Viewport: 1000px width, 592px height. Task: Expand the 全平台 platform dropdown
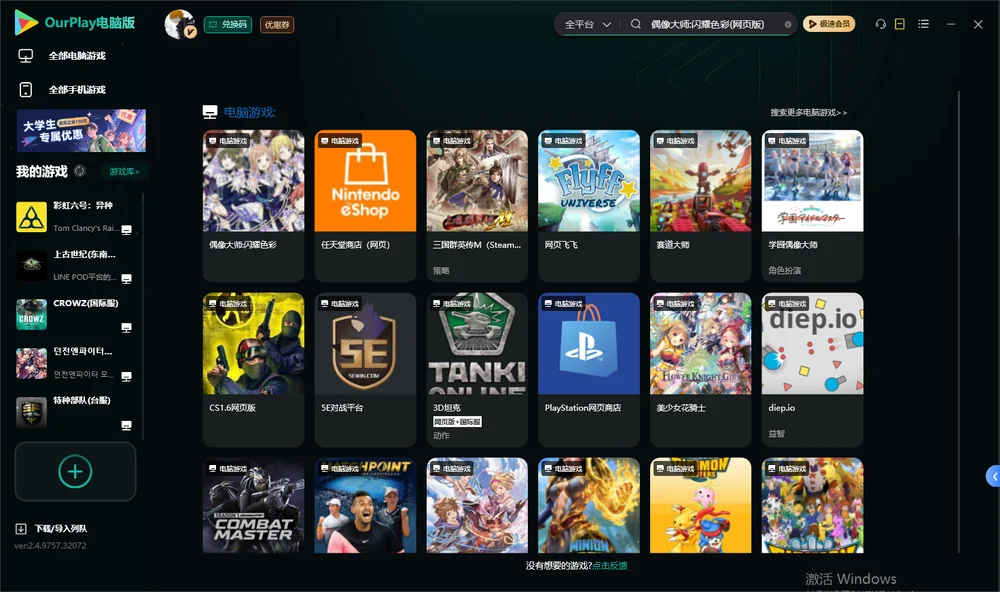587,24
